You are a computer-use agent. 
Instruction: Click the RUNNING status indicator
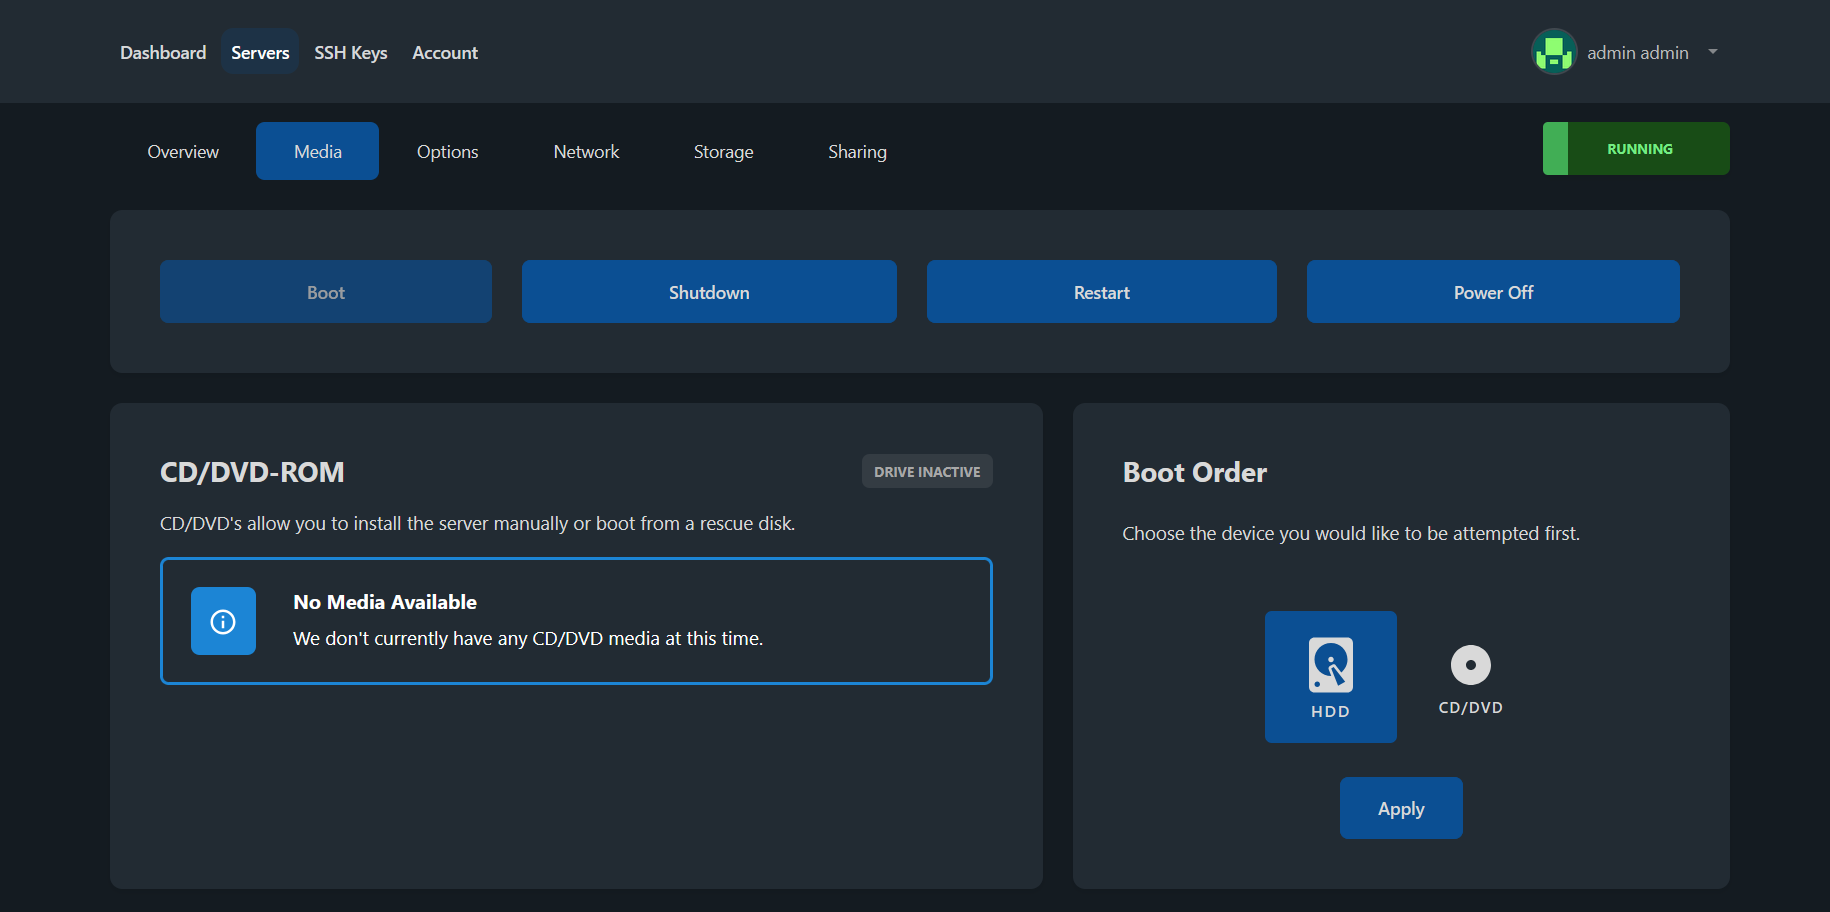click(1636, 149)
